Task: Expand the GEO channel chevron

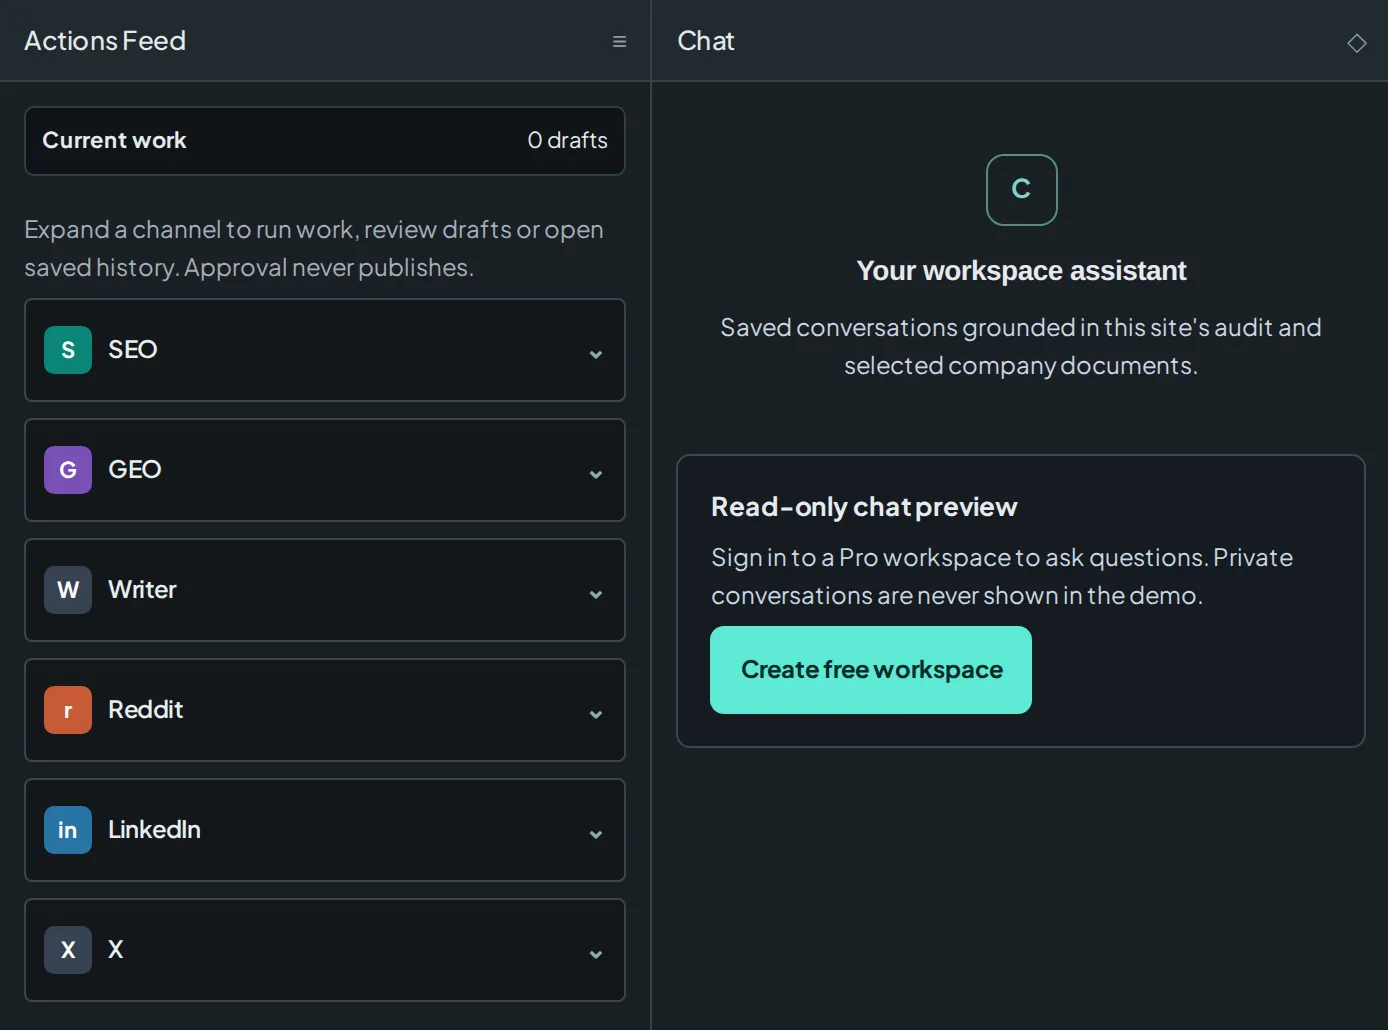Action: pyautogui.click(x=596, y=474)
